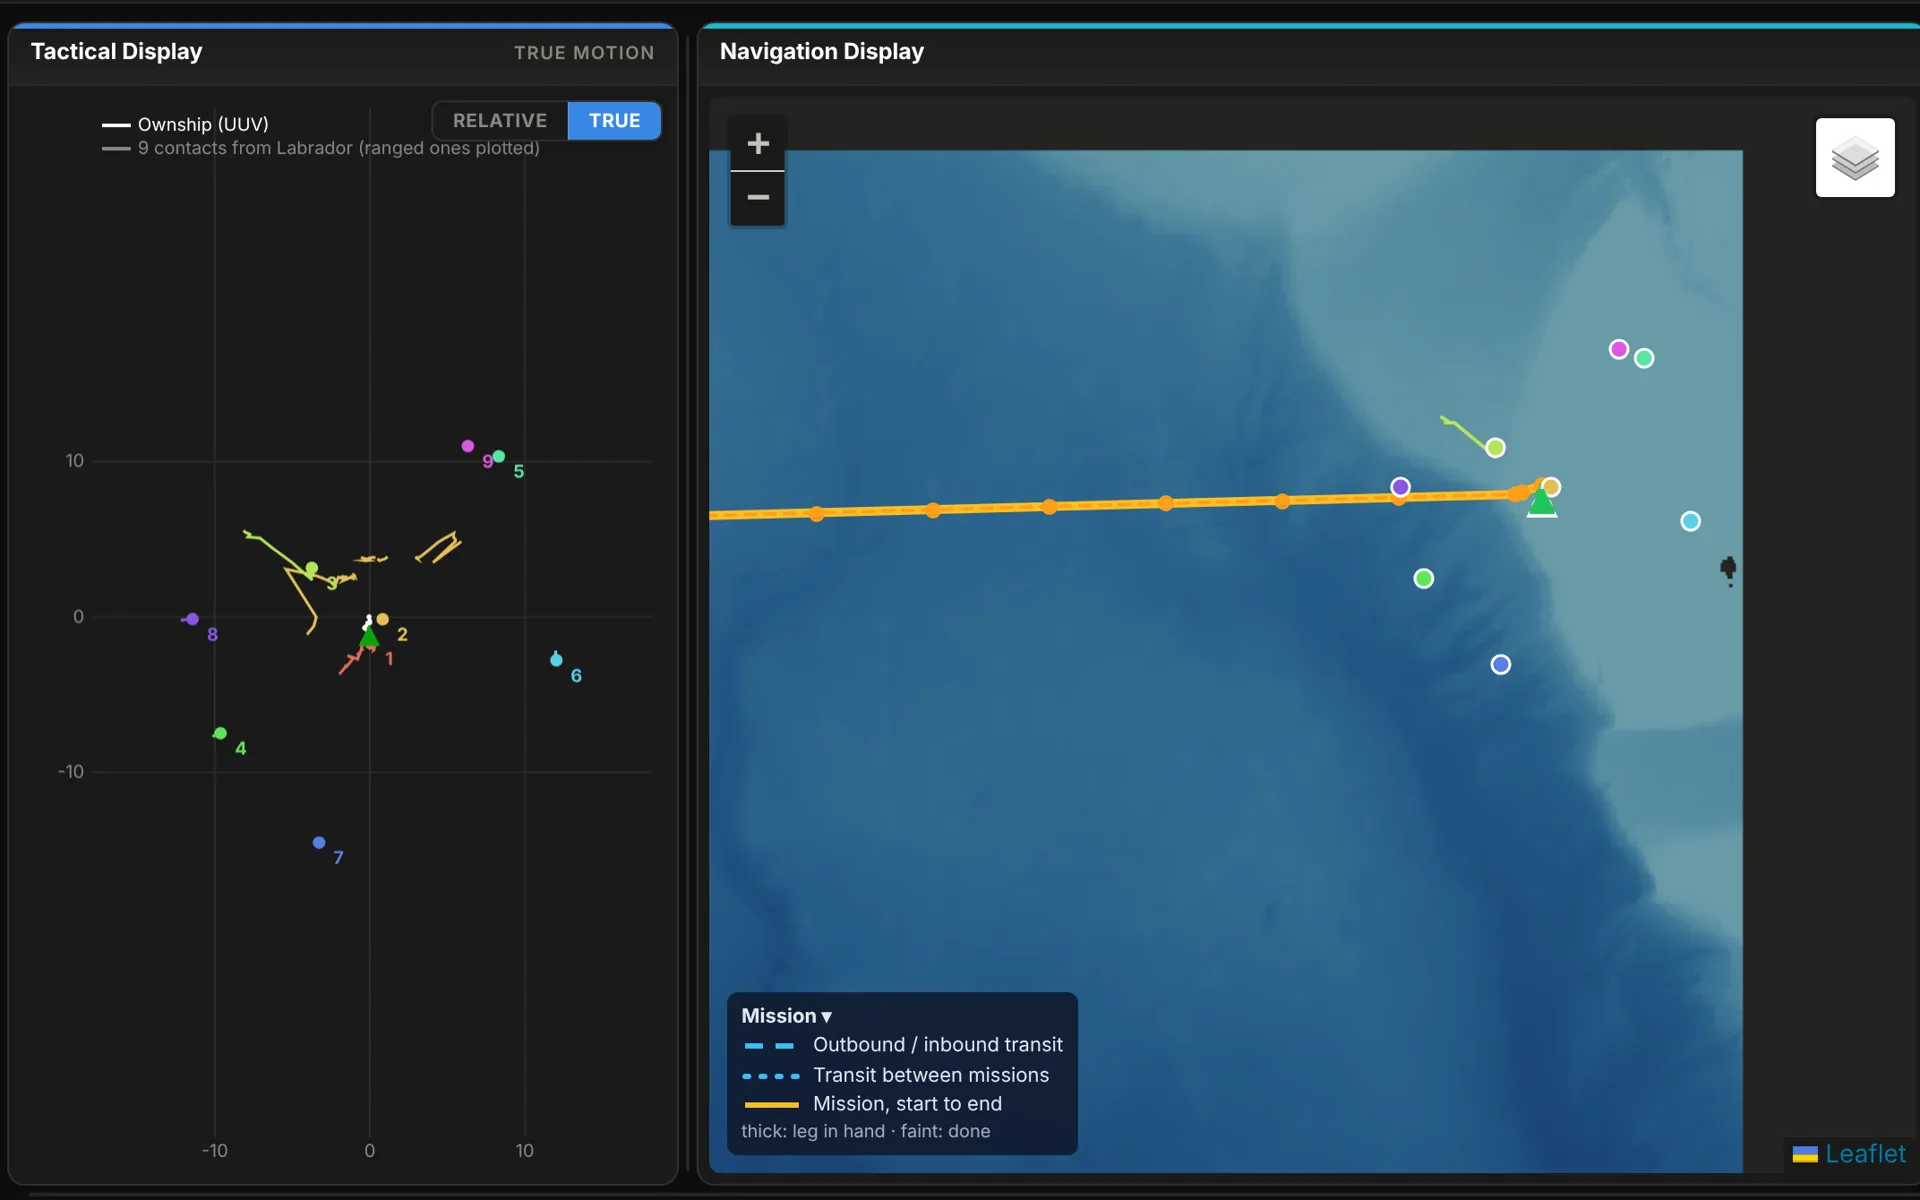Open the map layers control
The width and height of the screenshot is (1920, 1200).
(x=1855, y=158)
